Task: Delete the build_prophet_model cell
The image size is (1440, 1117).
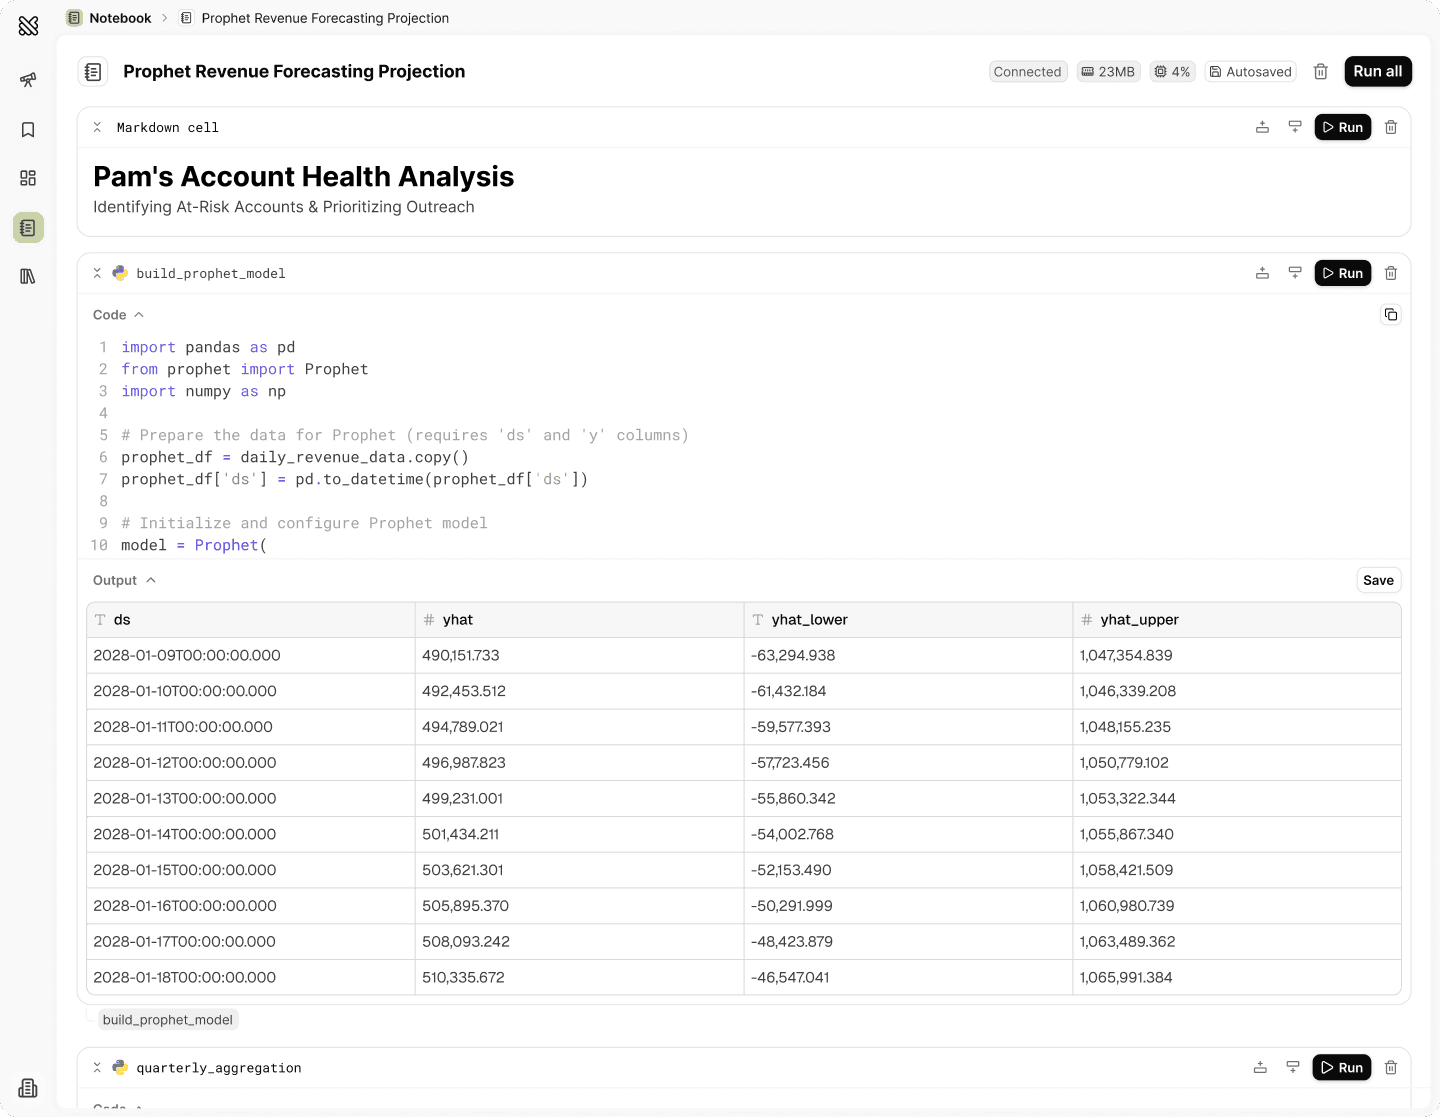Action: [x=1391, y=273]
